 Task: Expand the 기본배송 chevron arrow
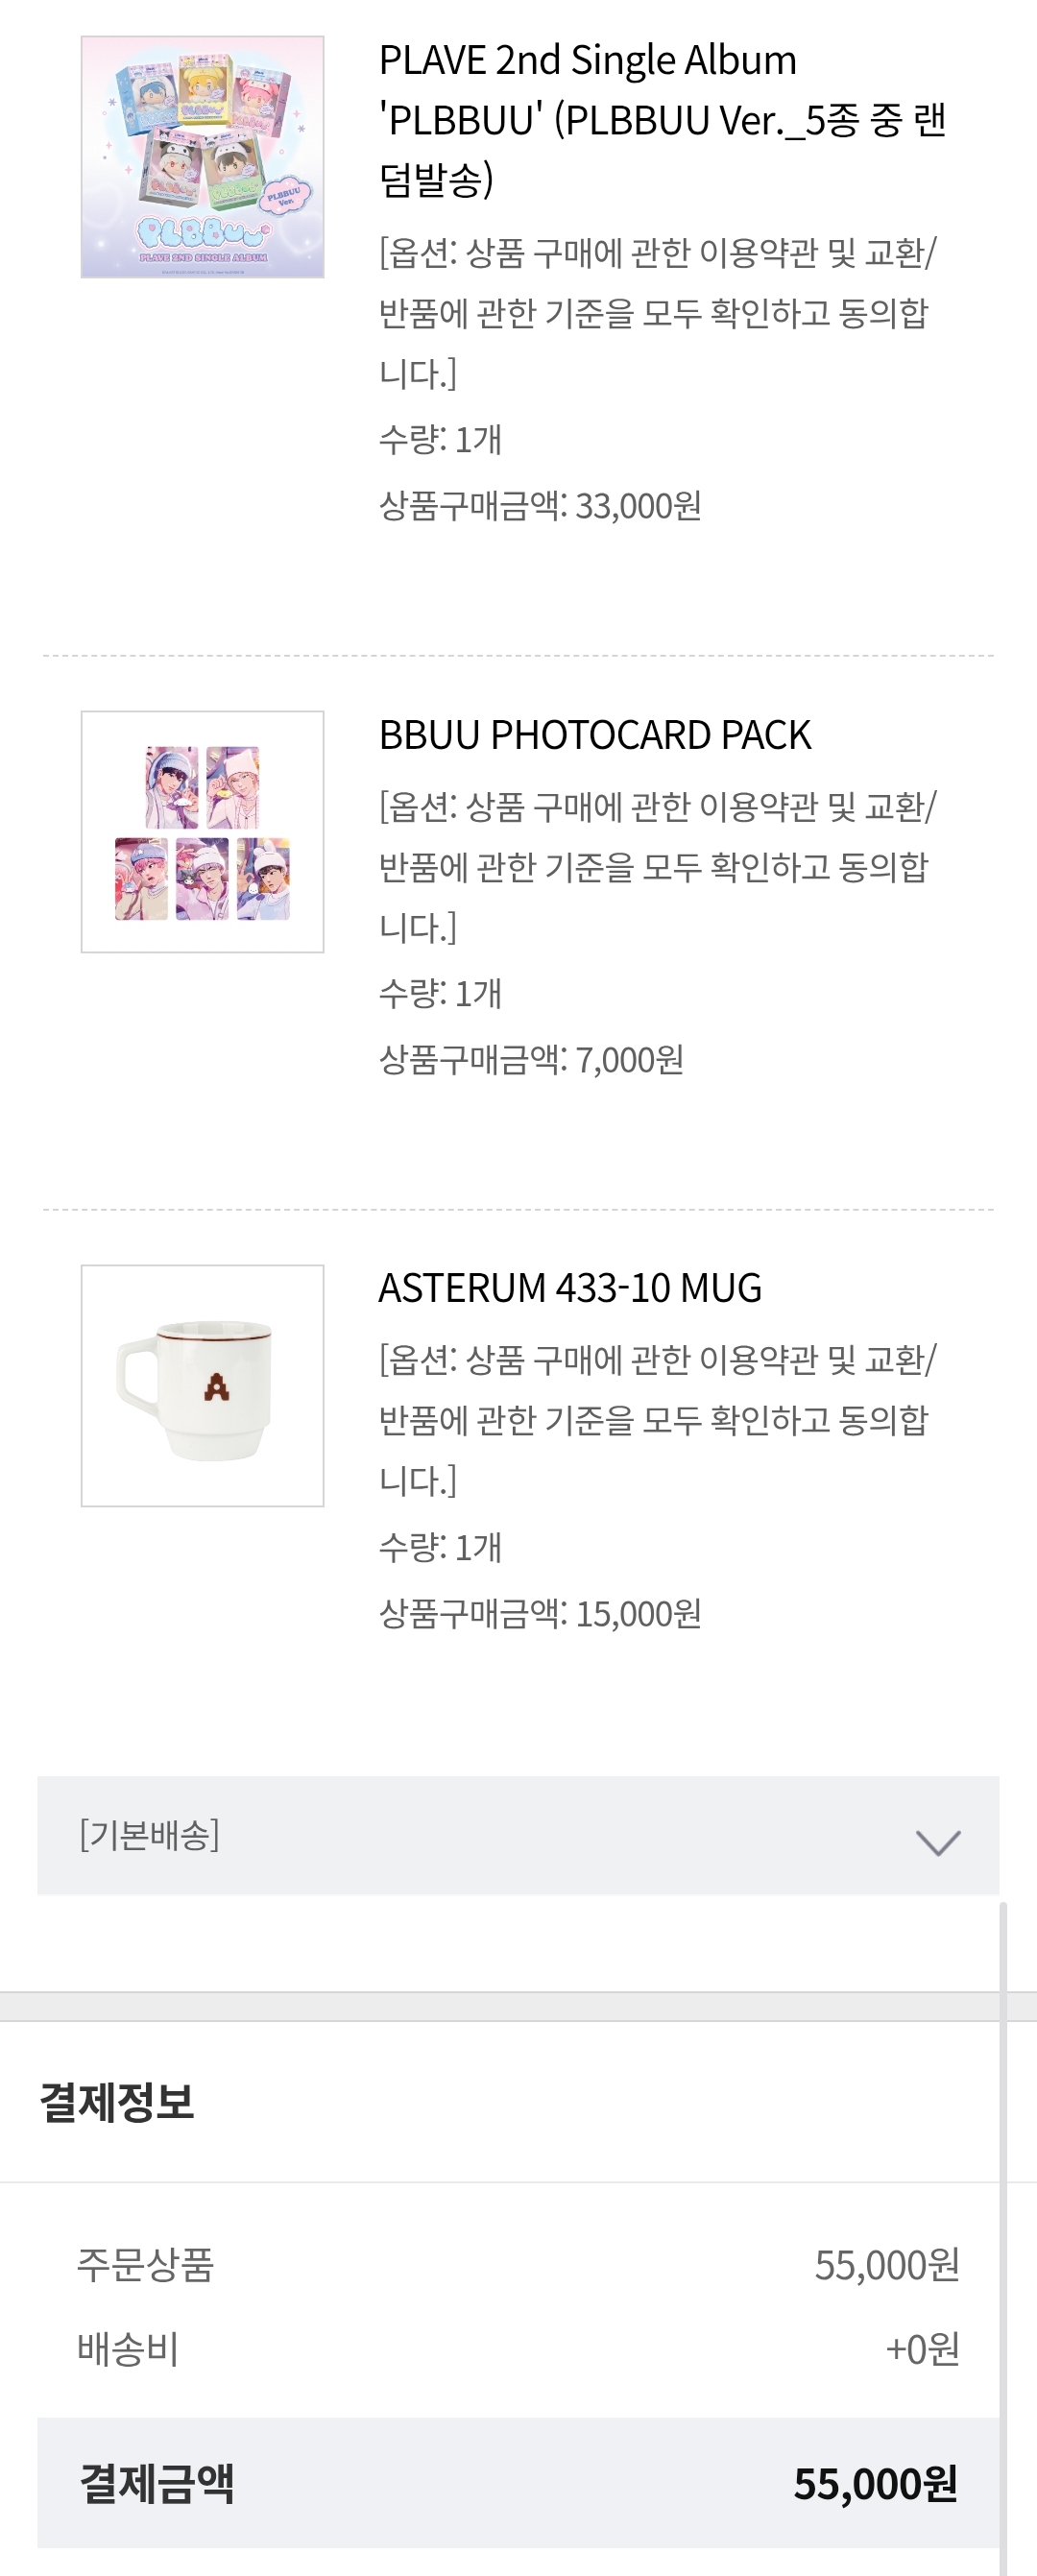[937, 1842]
